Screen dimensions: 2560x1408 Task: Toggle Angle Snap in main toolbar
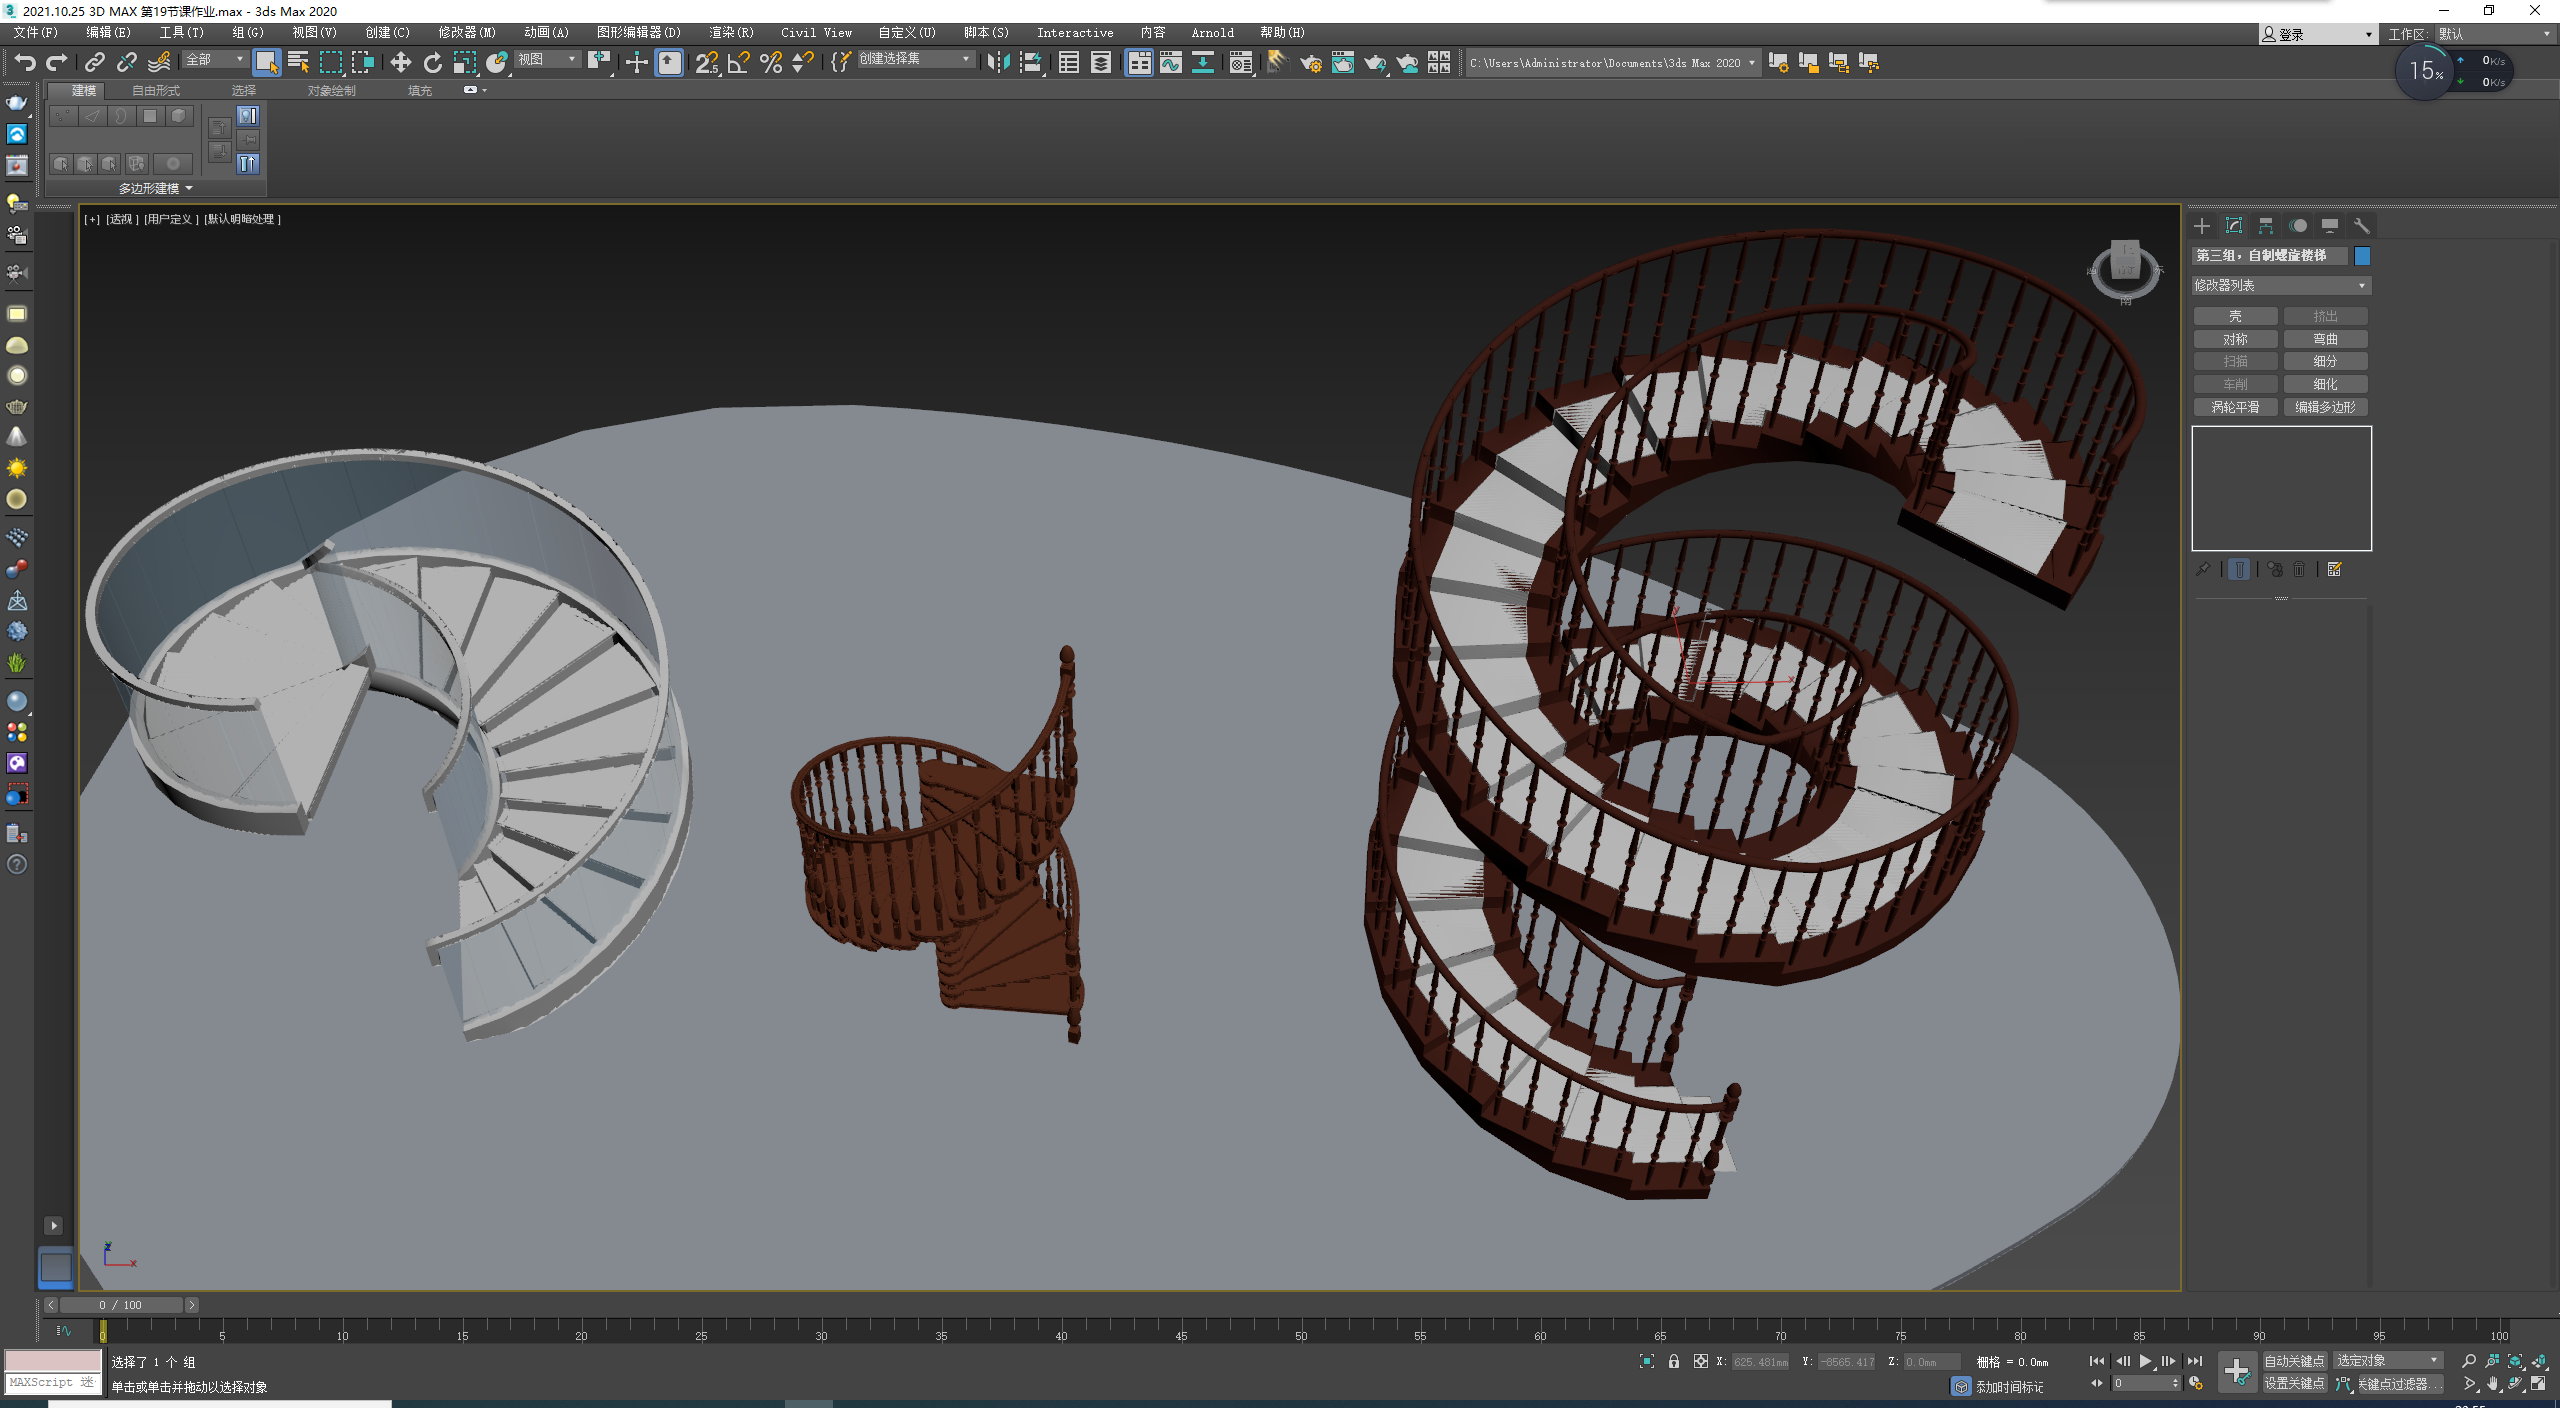(x=739, y=63)
